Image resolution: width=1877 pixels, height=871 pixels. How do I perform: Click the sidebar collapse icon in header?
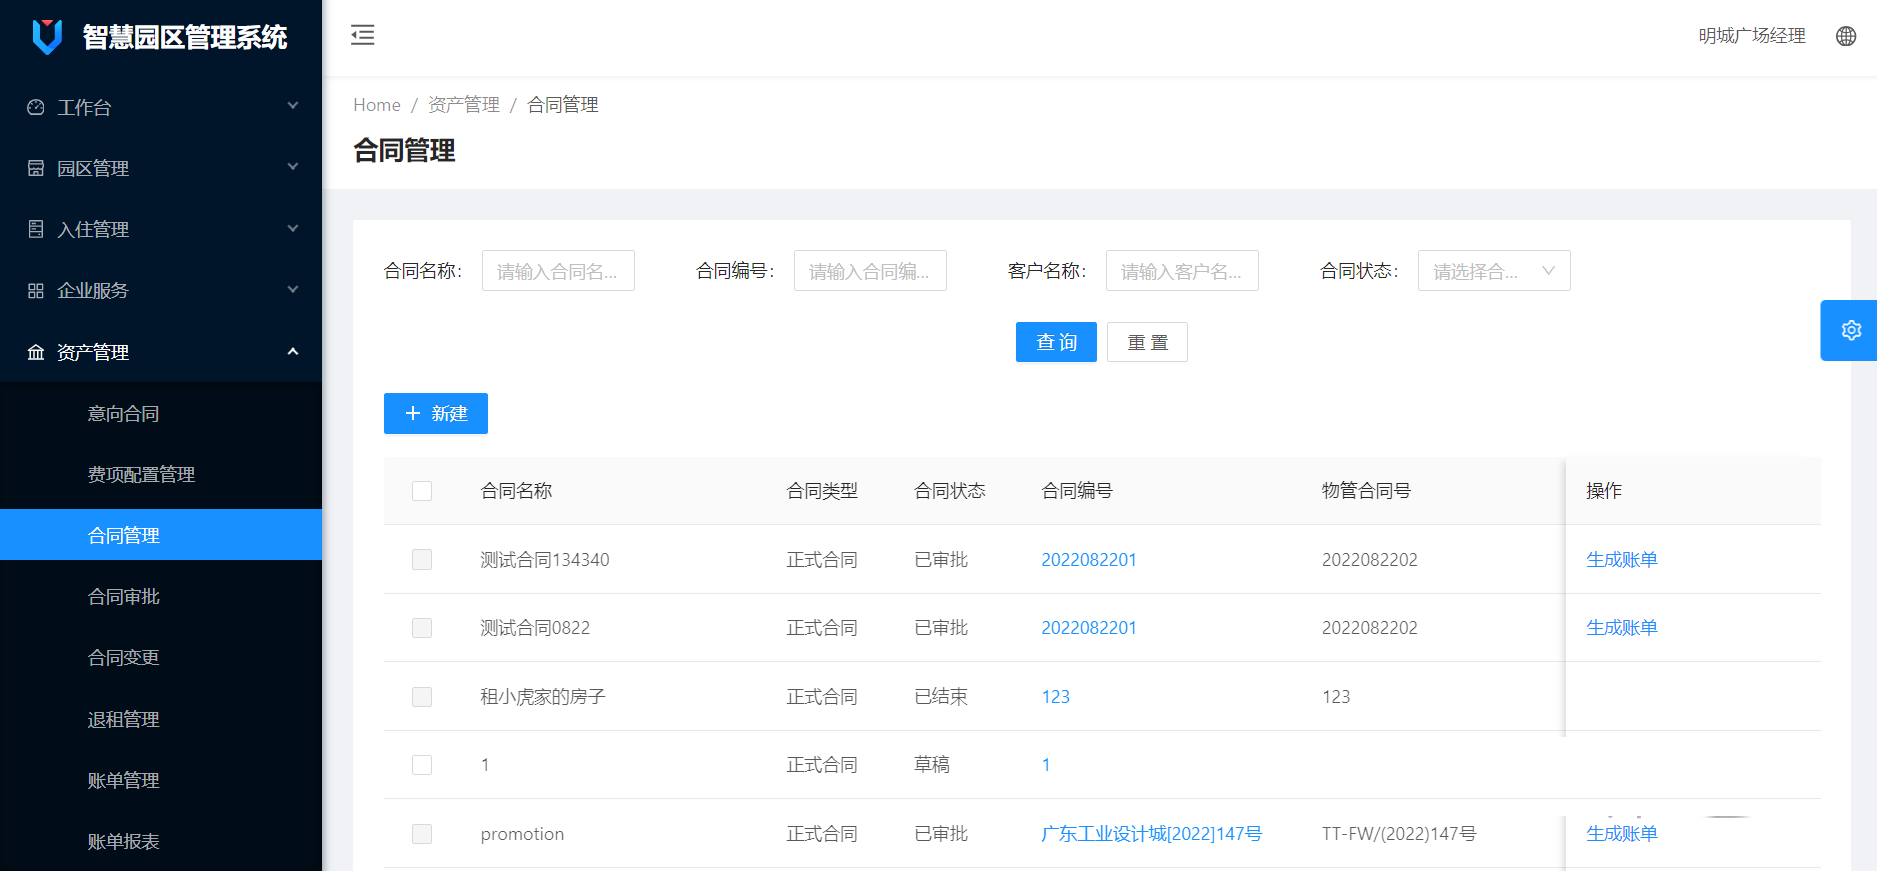pos(362,35)
